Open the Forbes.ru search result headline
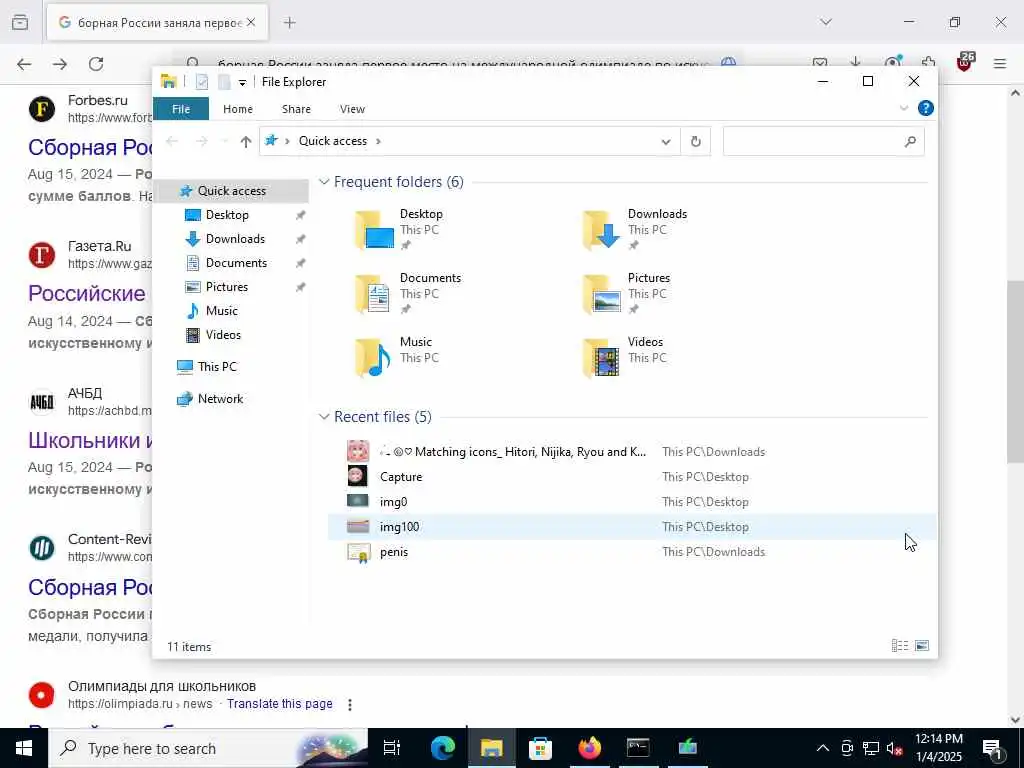The width and height of the screenshot is (1024, 768). [x=90, y=148]
